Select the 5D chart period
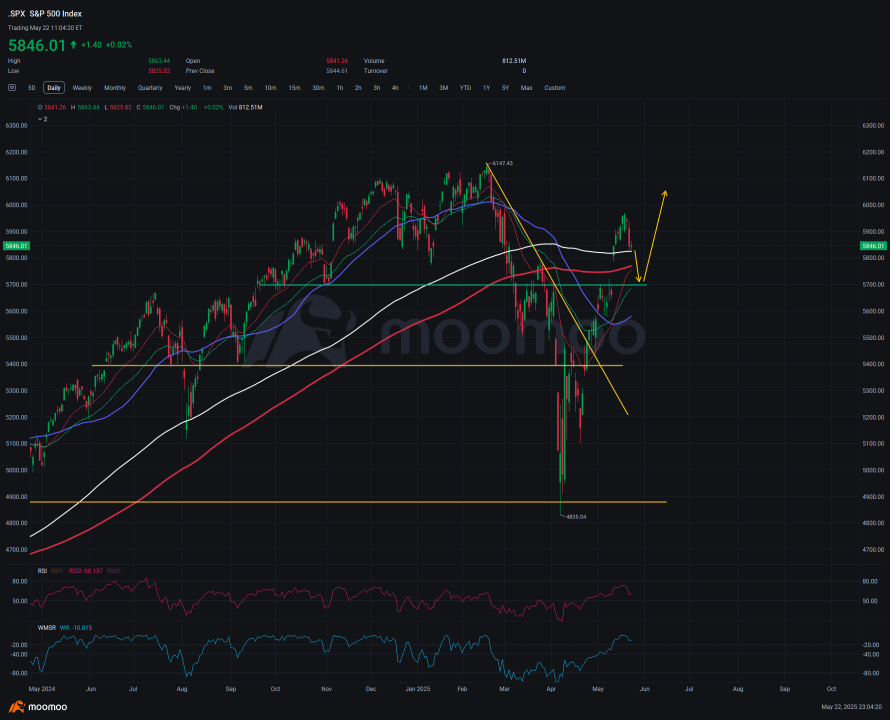This screenshot has height=720, width=890. pyautogui.click(x=32, y=88)
